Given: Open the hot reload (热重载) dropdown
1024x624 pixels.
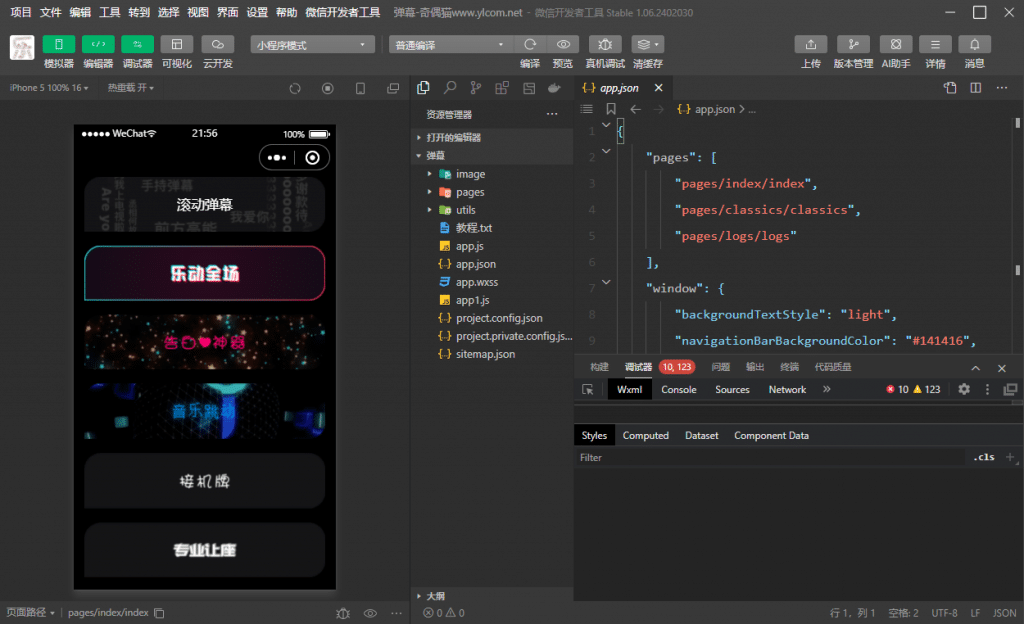Looking at the screenshot, I should [x=131, y=87].
